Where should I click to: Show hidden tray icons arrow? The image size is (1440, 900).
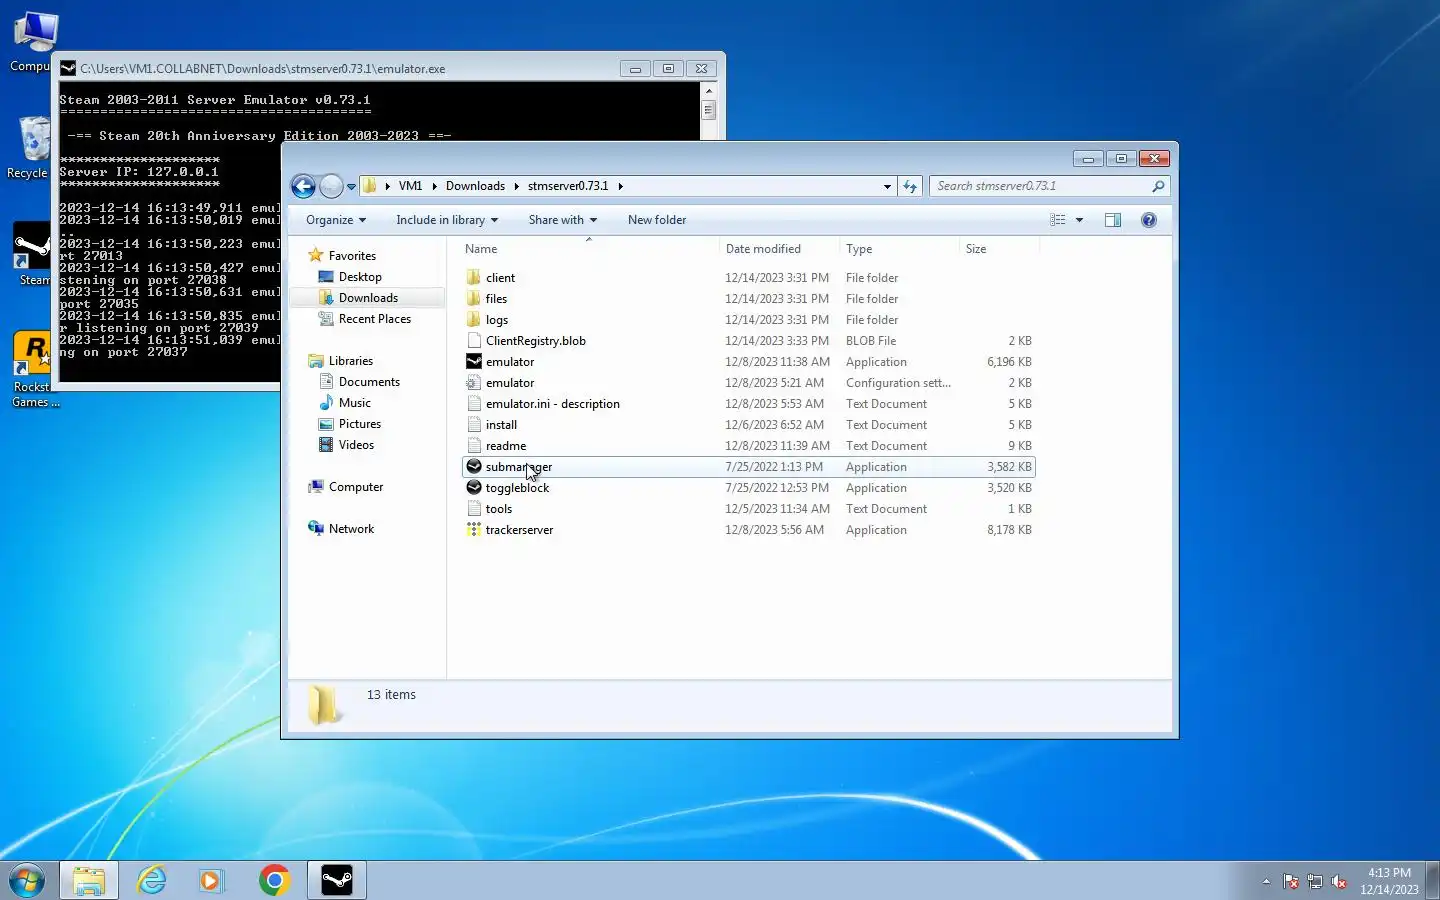coord(1266,881)
